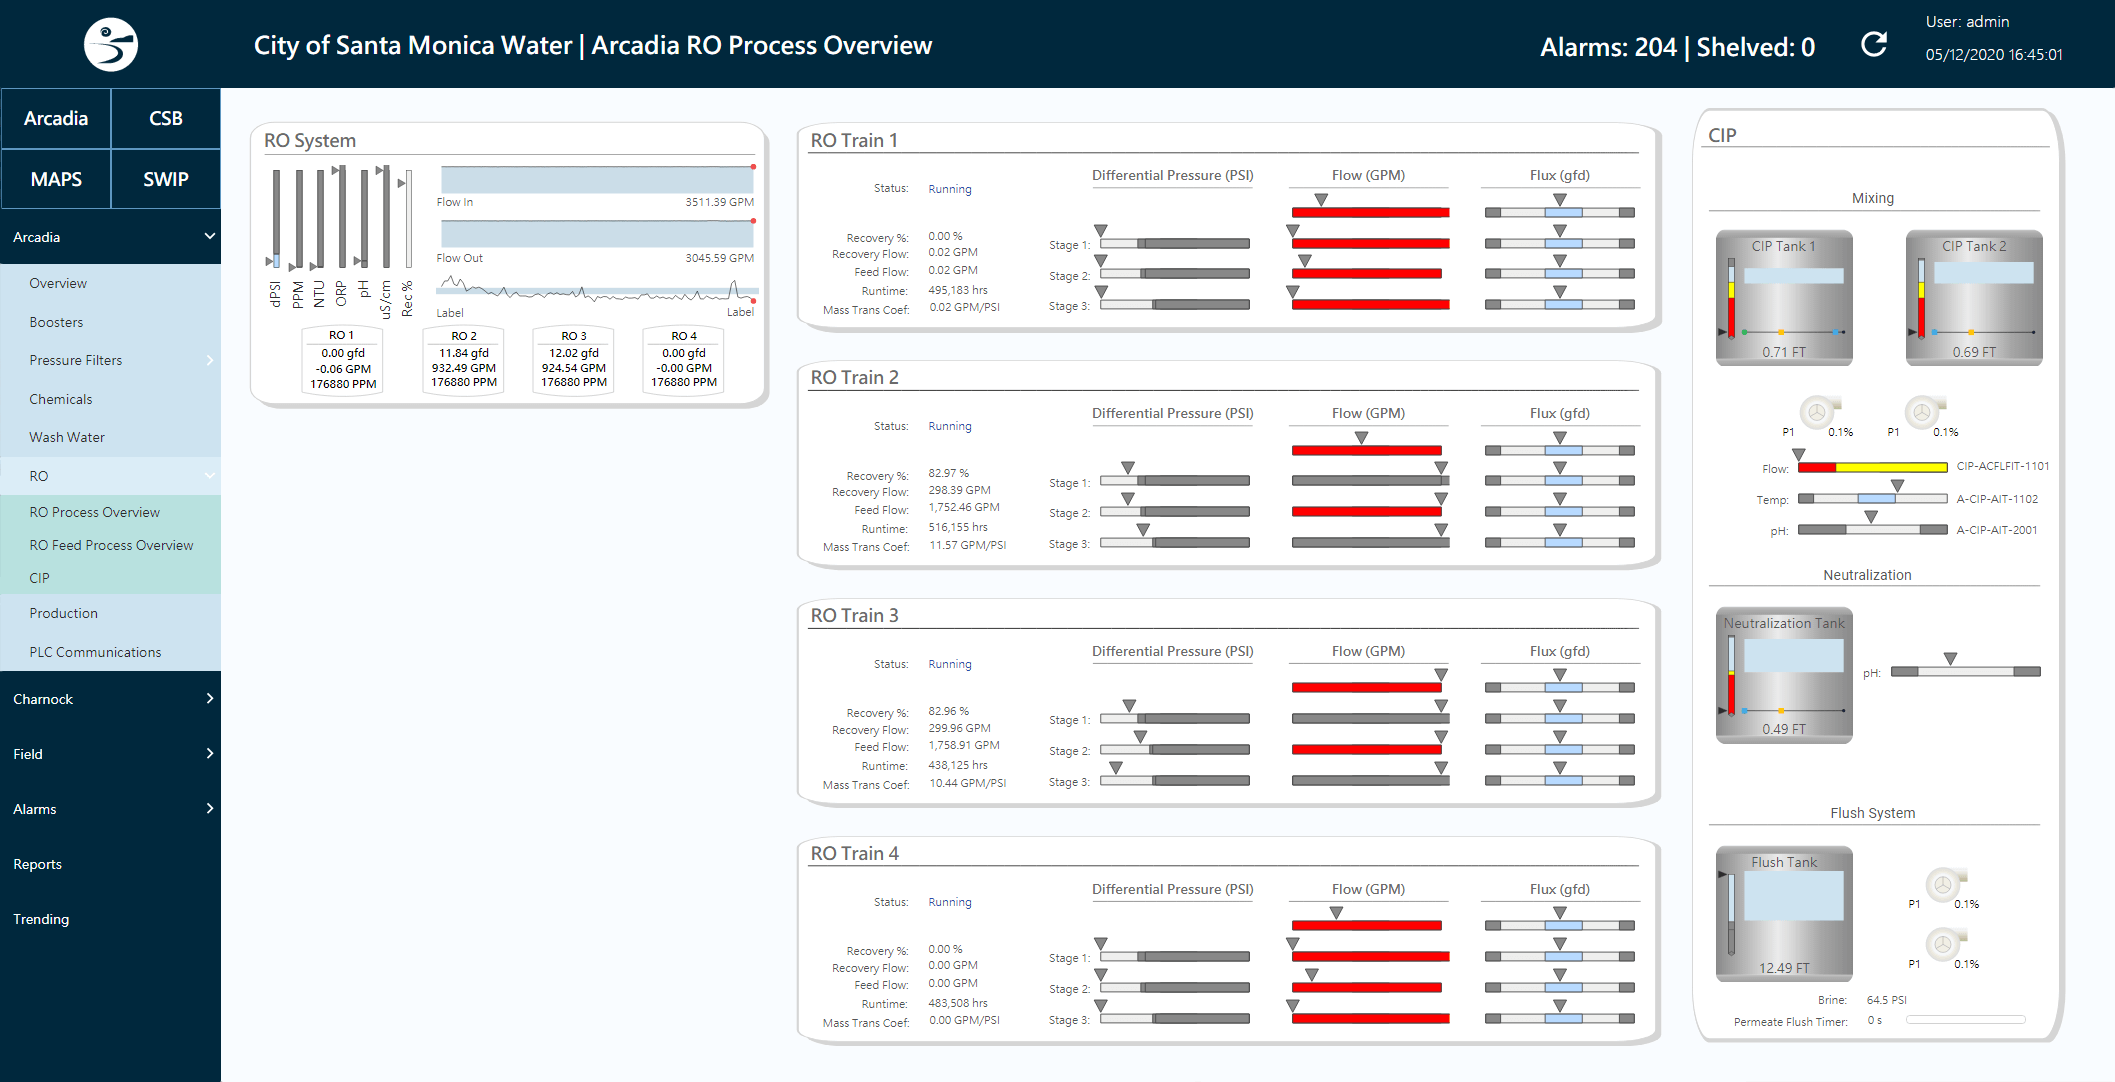Select the CIP Tank 2 graphic
Viewport: 2115px width, 1082px height.
point(1974,298)
